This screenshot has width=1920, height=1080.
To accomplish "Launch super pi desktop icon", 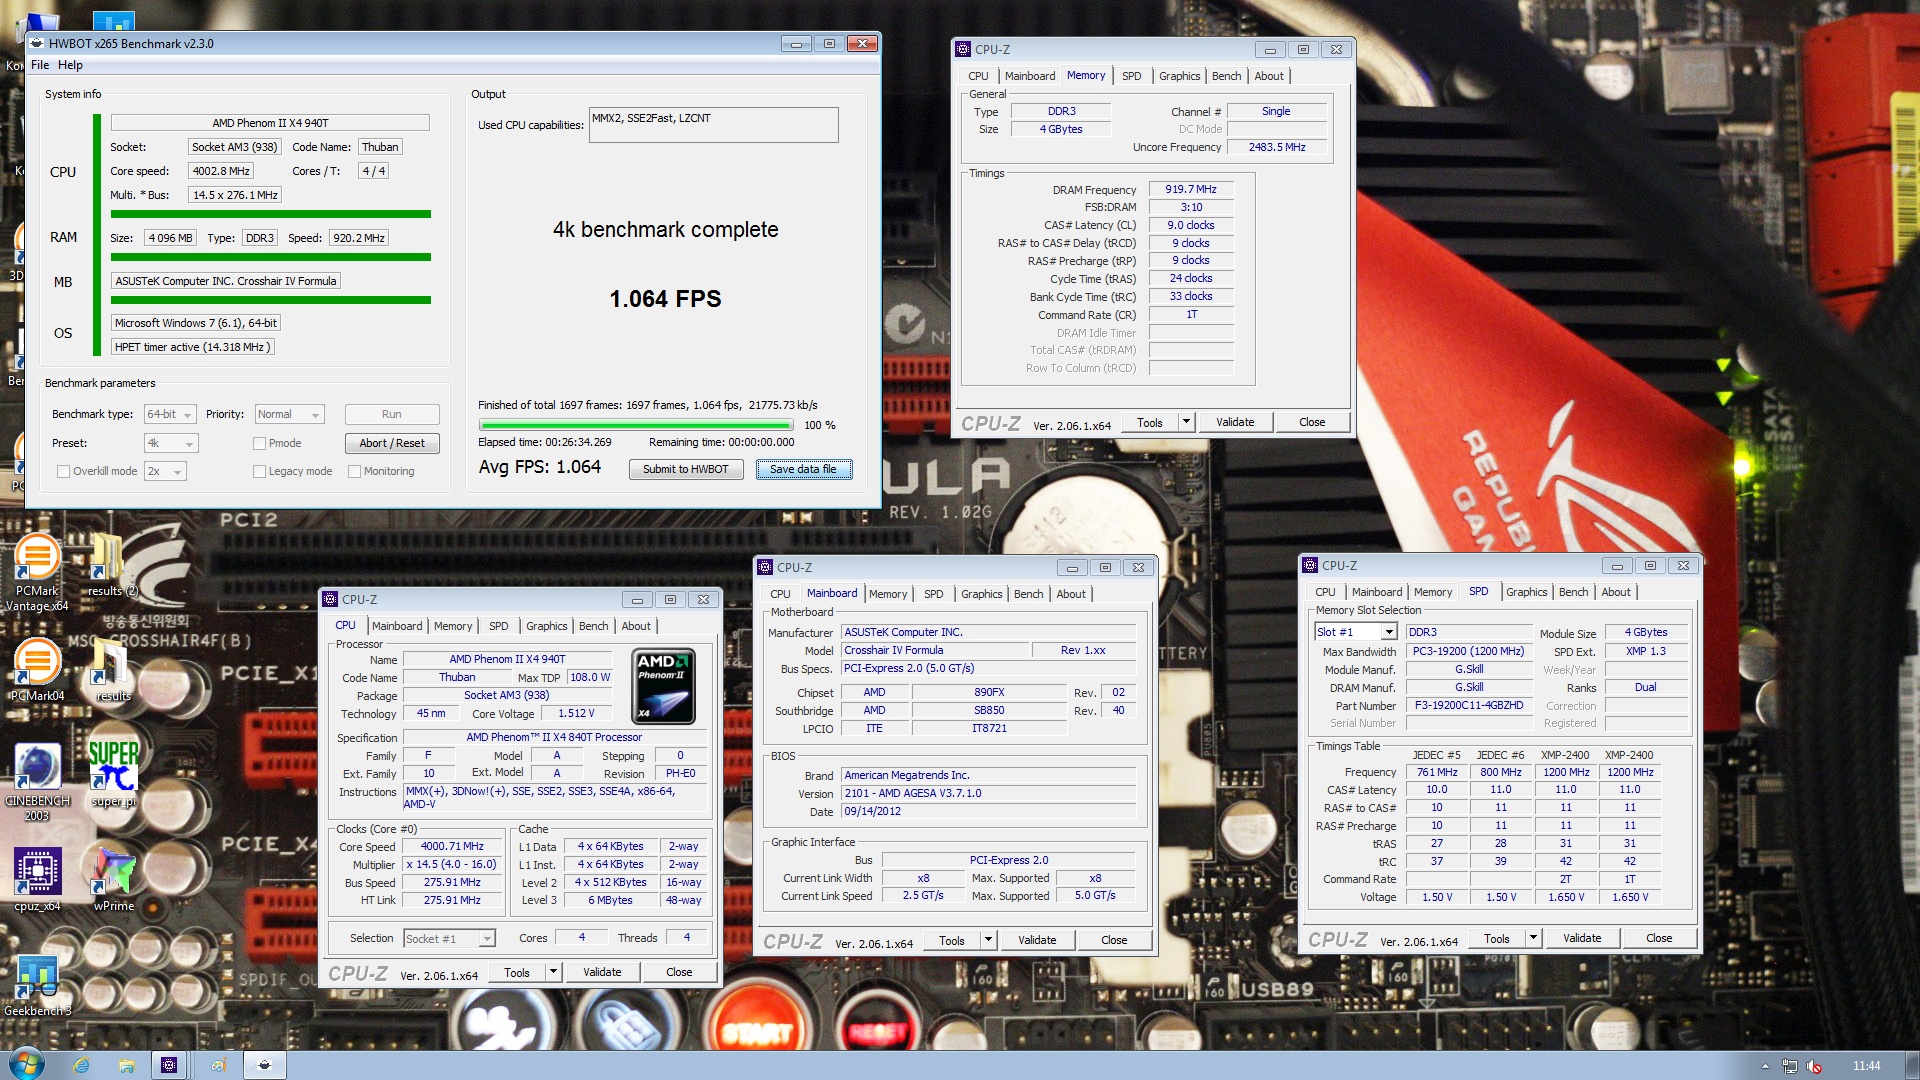I will pyautogui.click(x=113, y=773).
